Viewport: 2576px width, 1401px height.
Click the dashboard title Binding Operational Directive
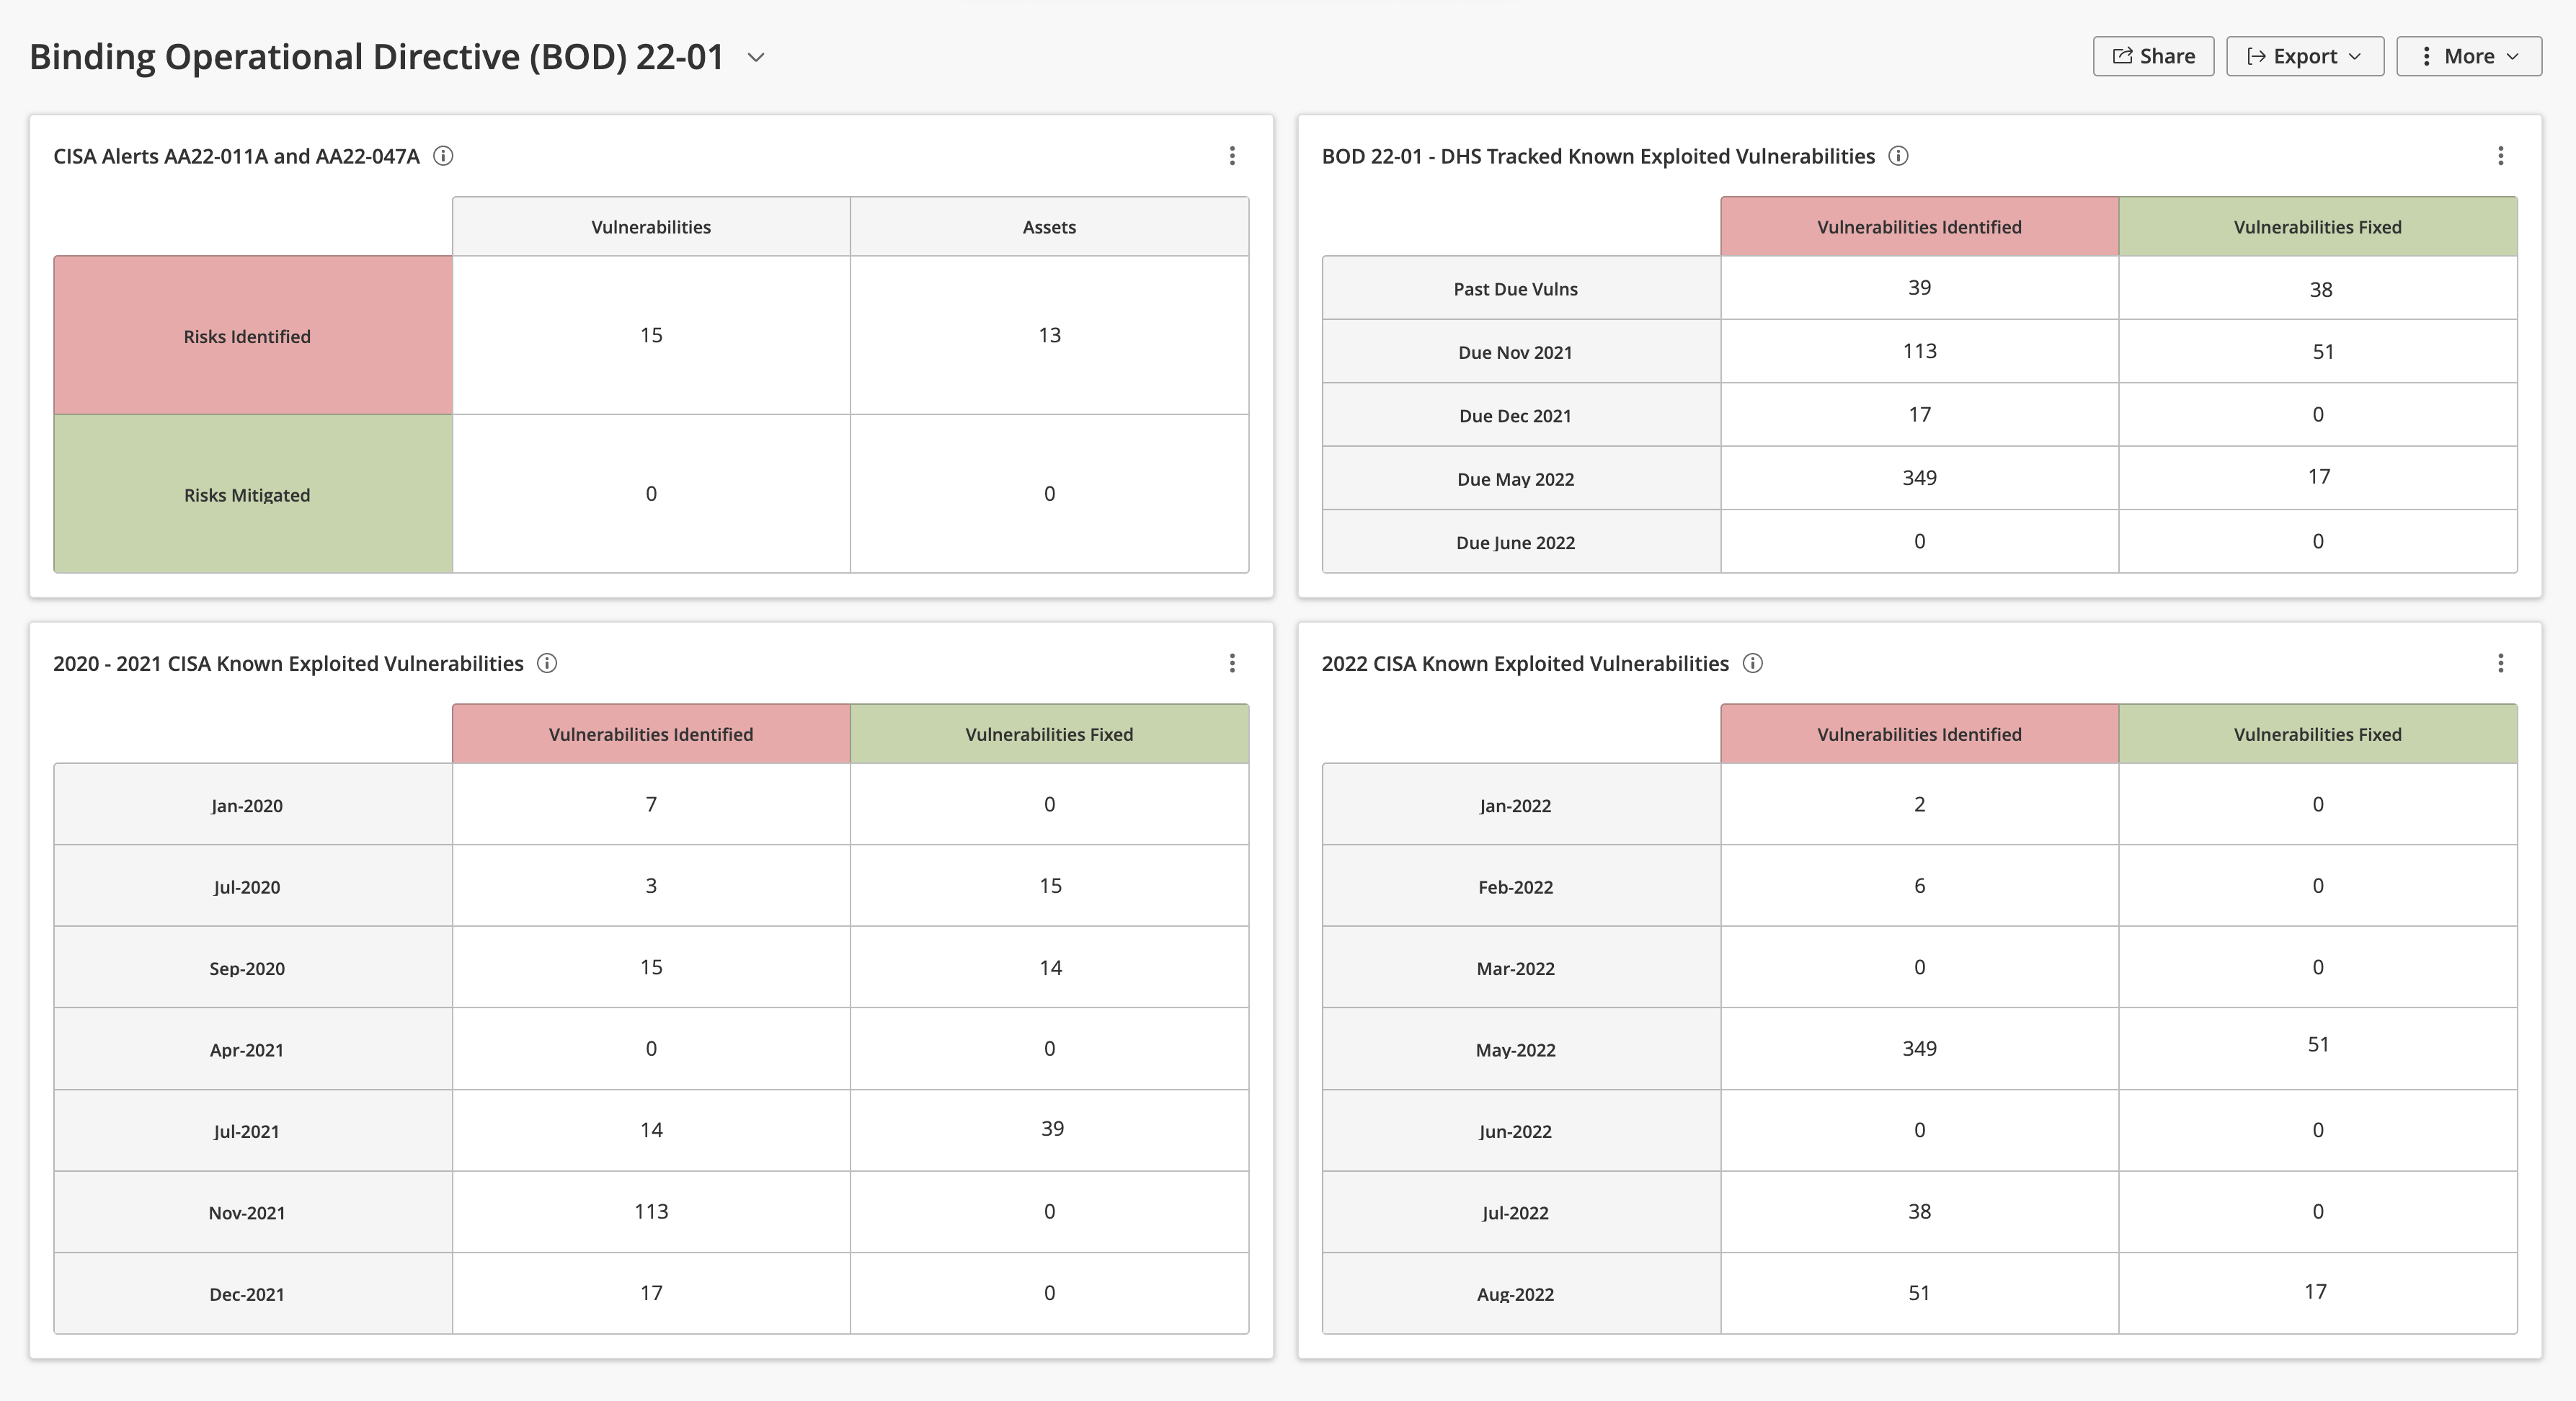pyautogui.click(x=377, y=57)
